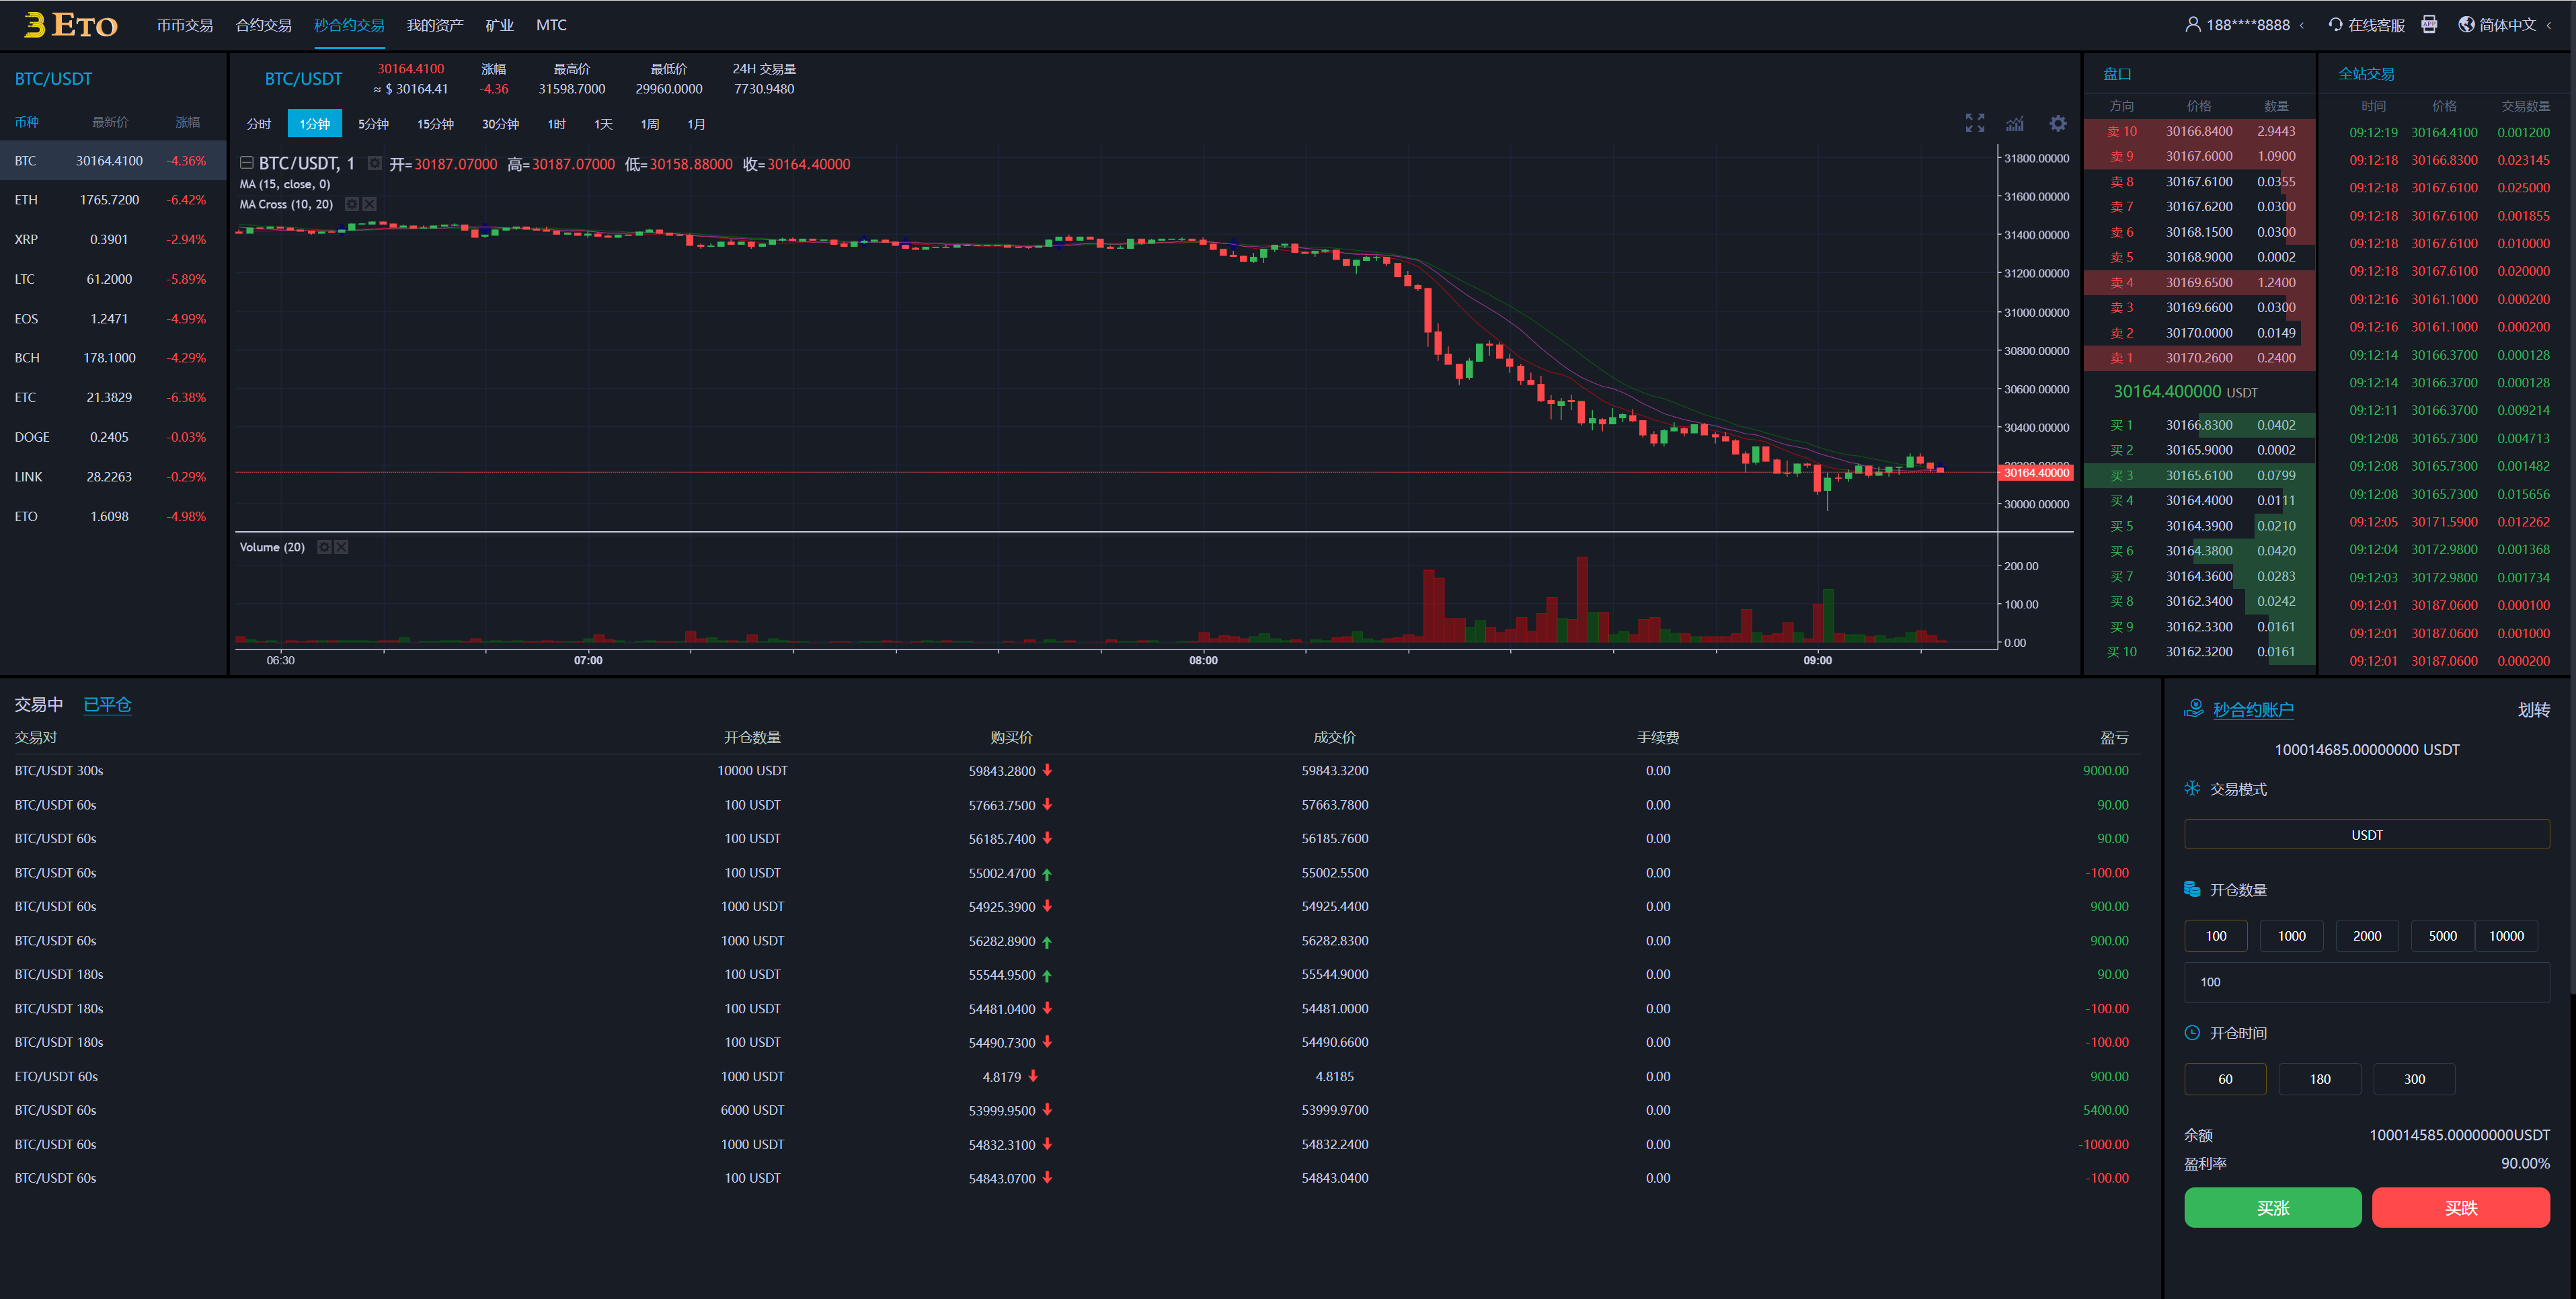The width and height of the screenshot is (2576, 1299).
Task: Enter fullscreen chart mode via expand icon
Action: click(1974, 123)
